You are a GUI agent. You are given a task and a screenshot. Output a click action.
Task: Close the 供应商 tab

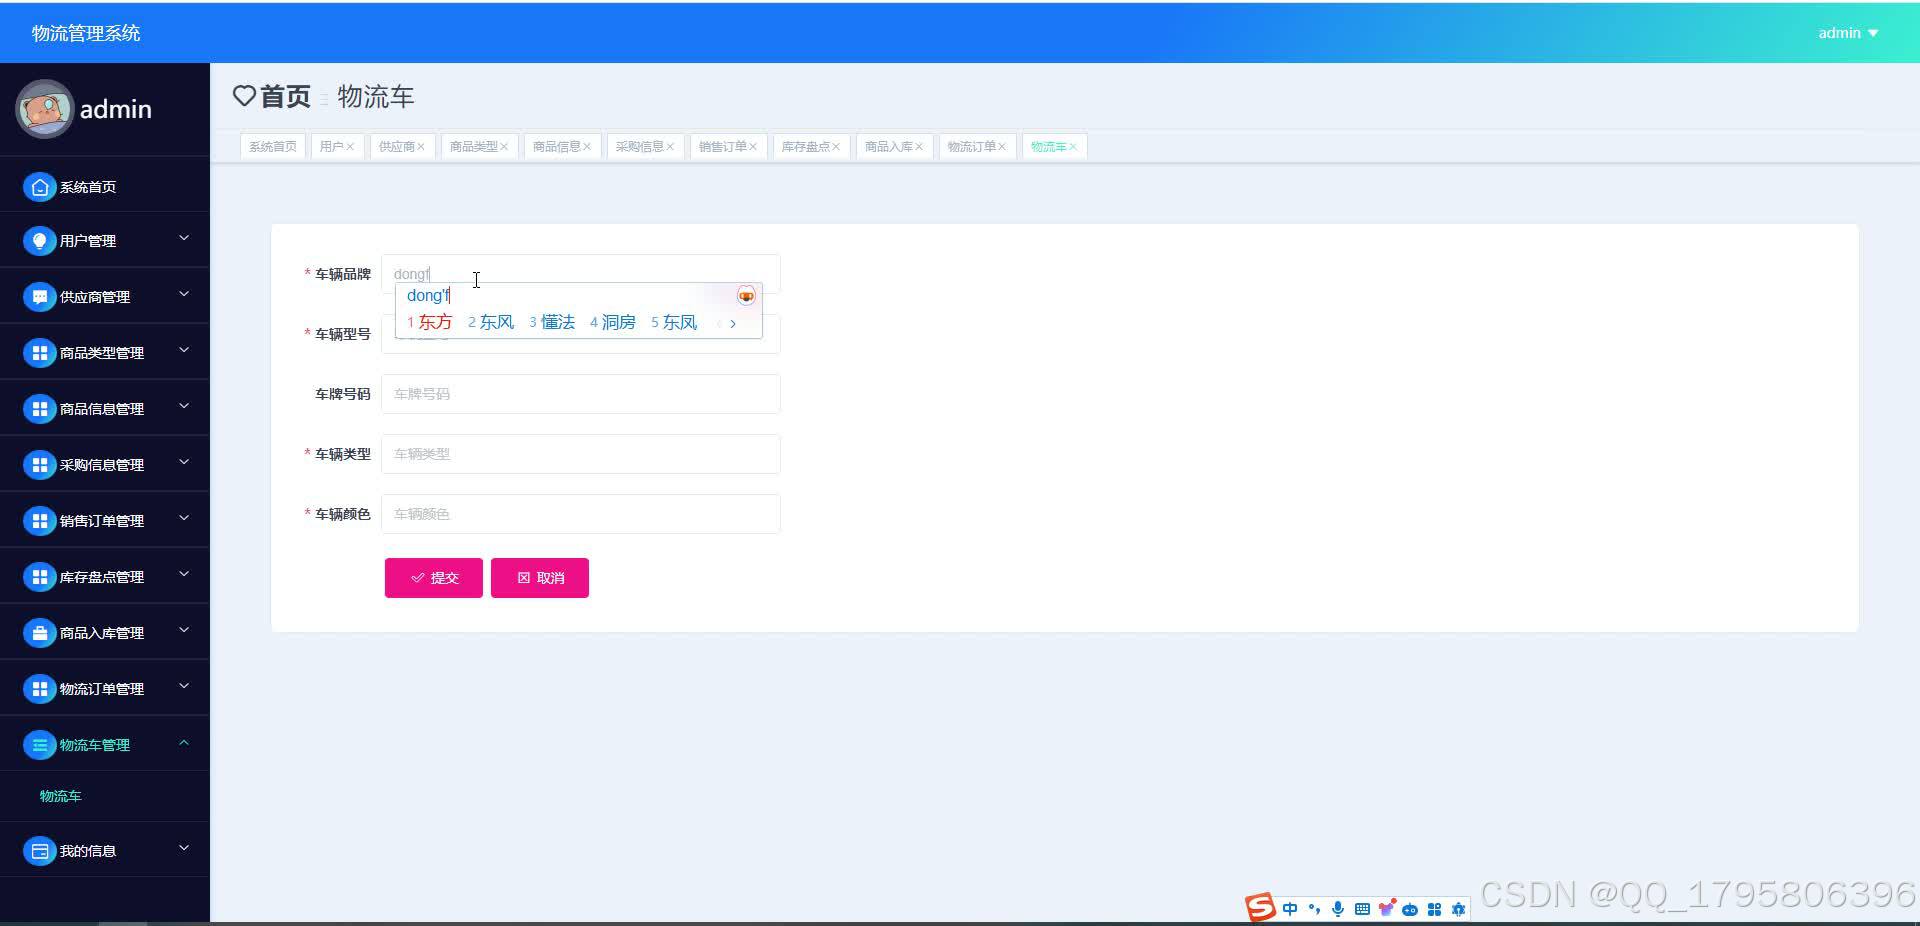click(x=421, y=147)
